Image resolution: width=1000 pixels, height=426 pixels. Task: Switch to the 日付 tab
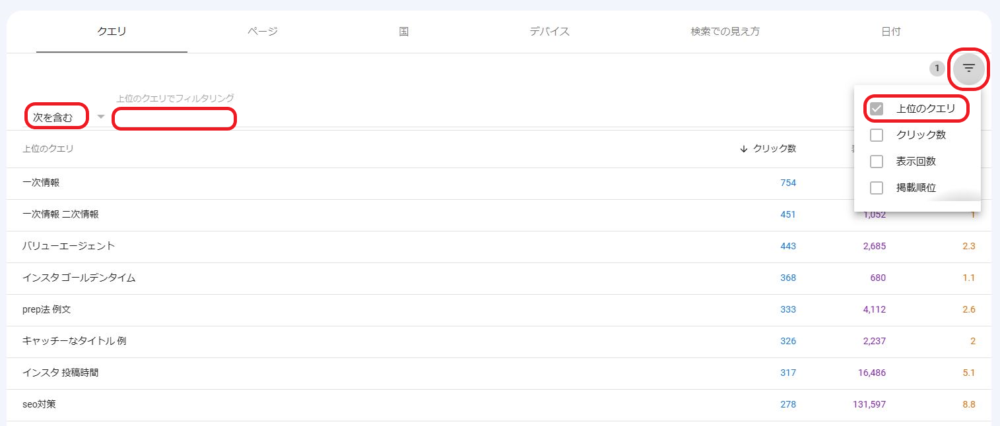890,31
